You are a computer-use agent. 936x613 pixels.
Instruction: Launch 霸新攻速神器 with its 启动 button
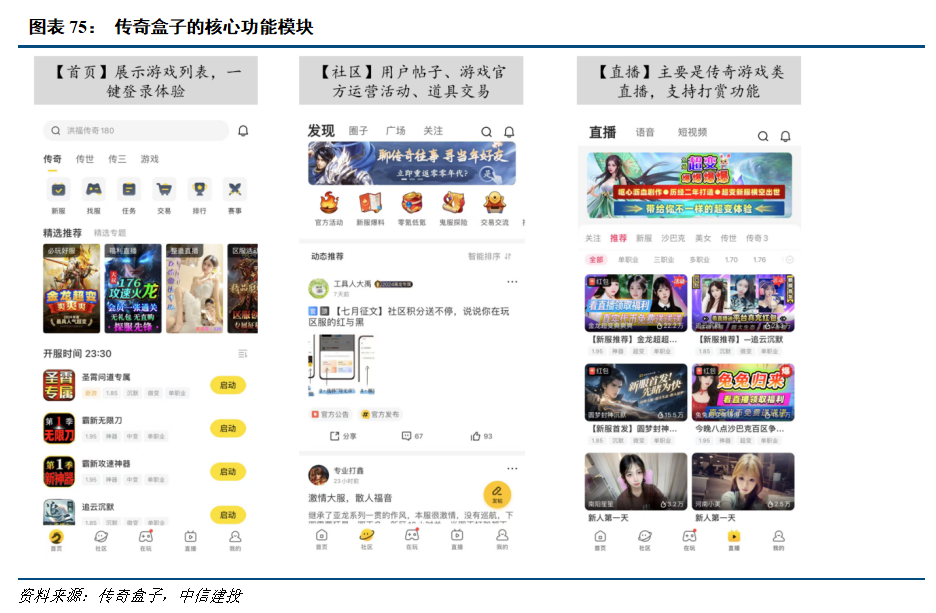tap(228, 472)
